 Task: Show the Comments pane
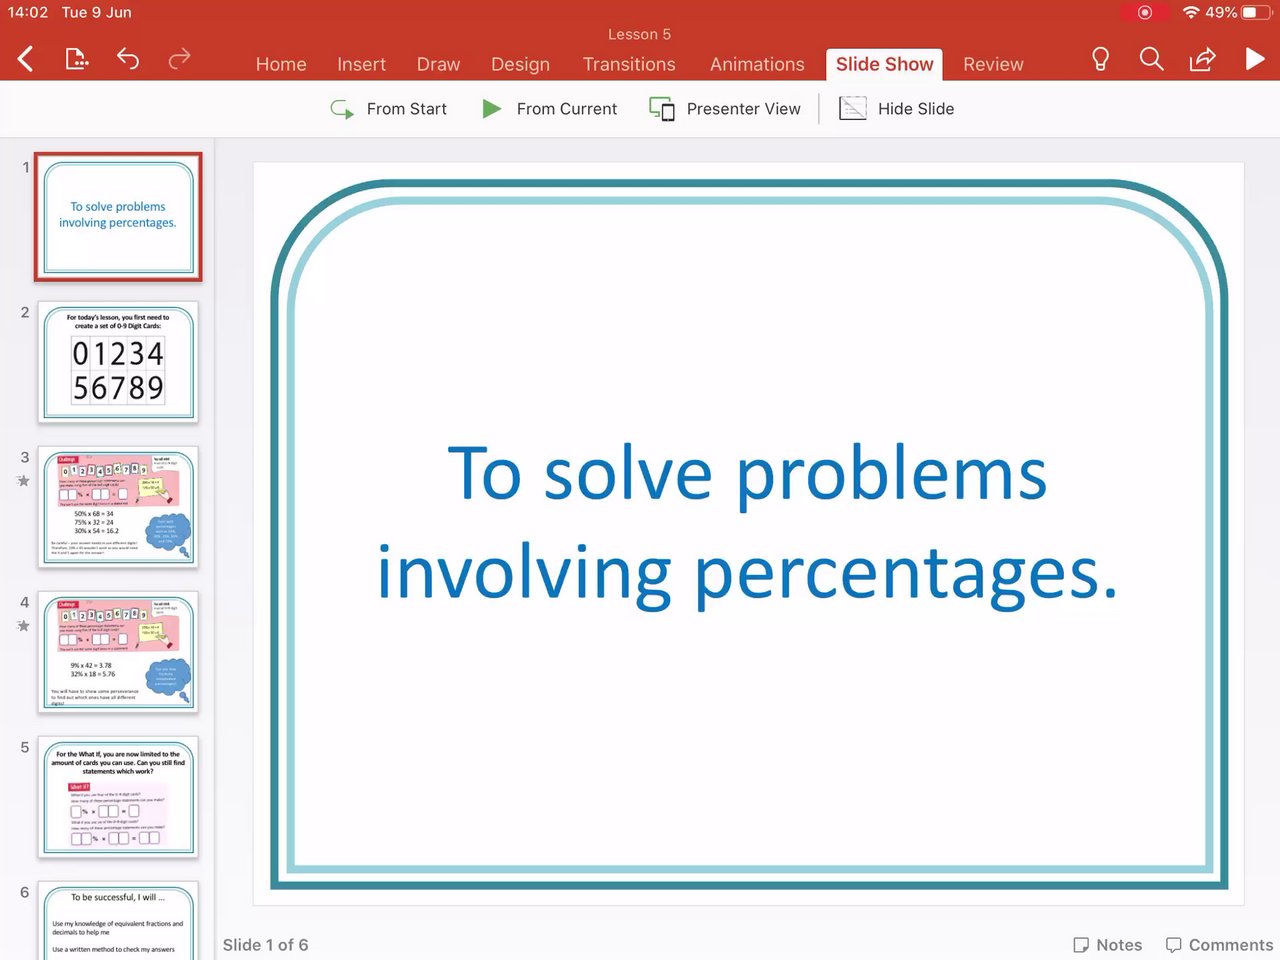(1219, 945)
